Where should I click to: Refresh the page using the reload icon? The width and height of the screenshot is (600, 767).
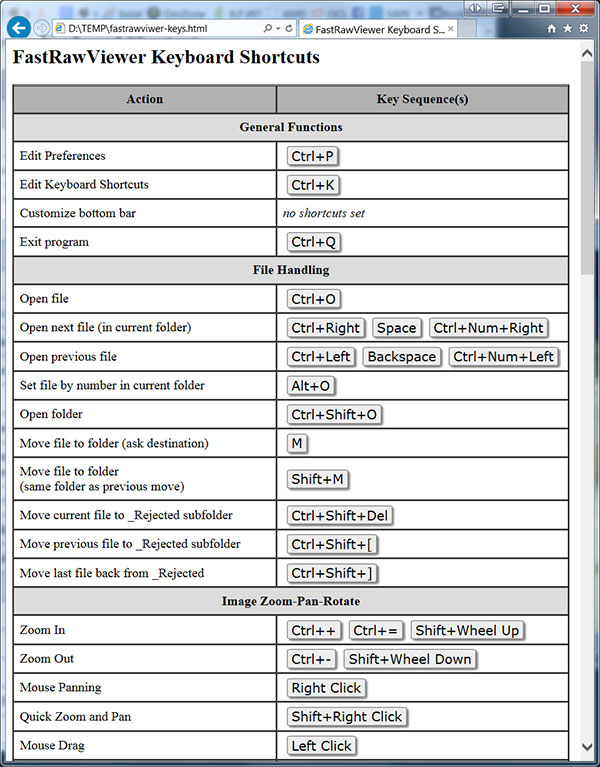[289, 29]
